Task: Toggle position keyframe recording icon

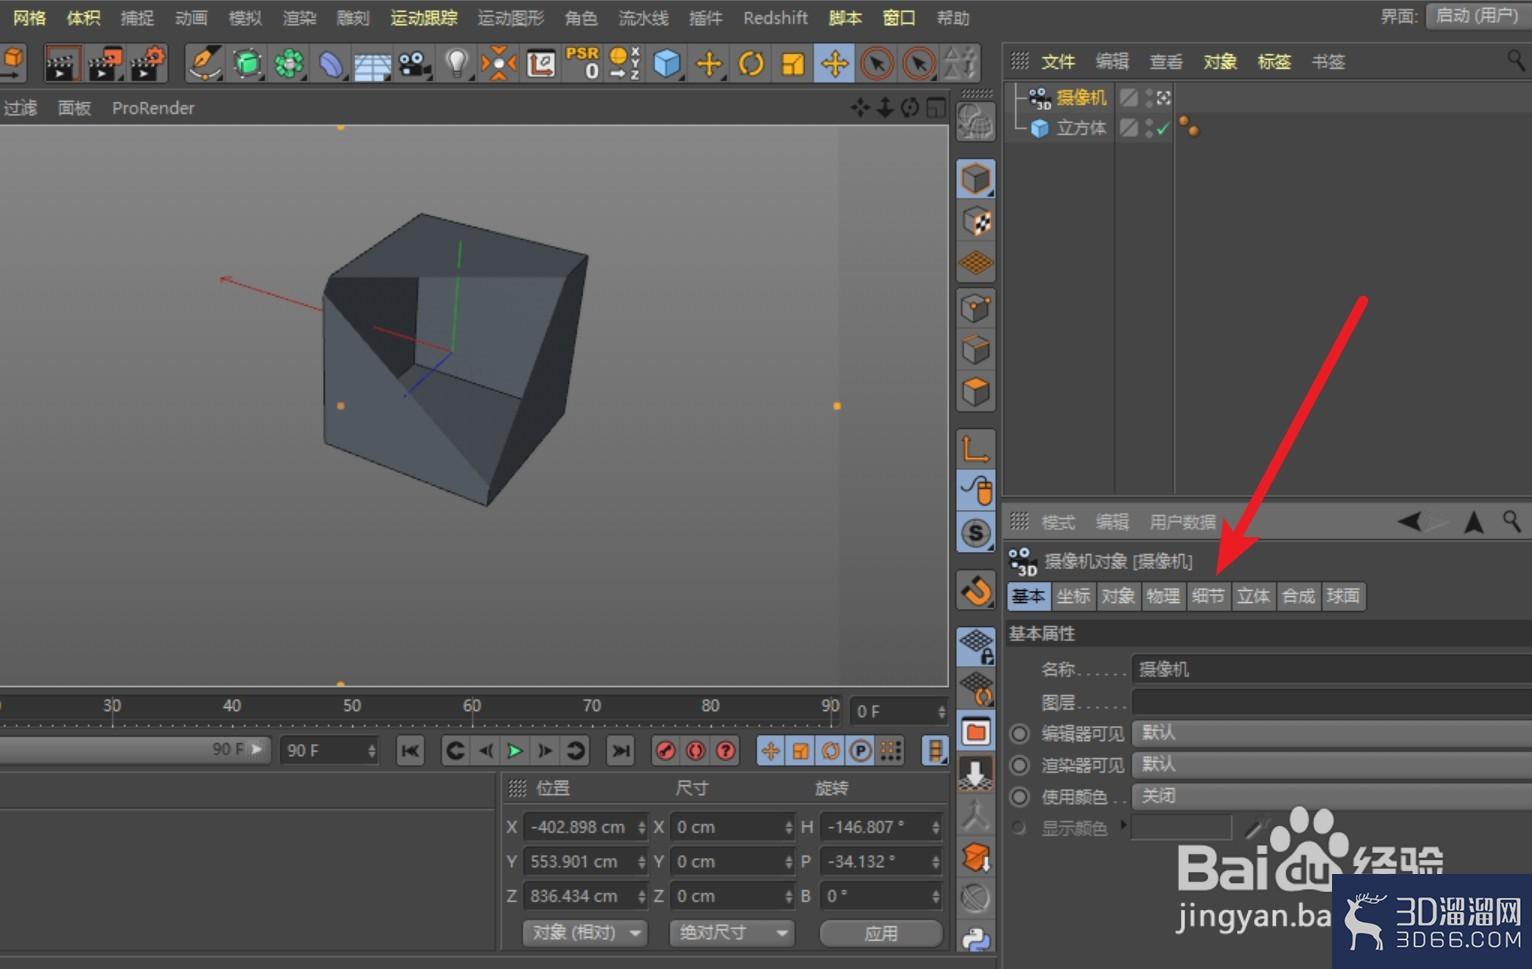Action: 770,750
